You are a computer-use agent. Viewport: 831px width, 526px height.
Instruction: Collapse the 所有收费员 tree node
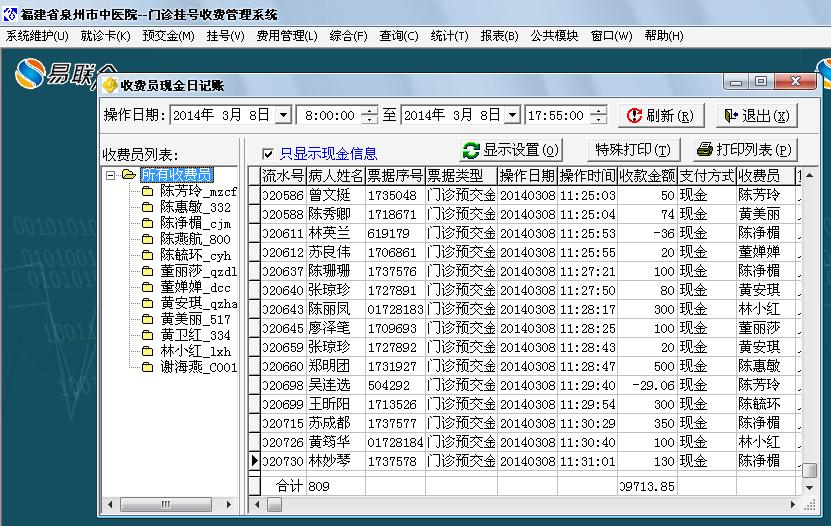point(110,175)
